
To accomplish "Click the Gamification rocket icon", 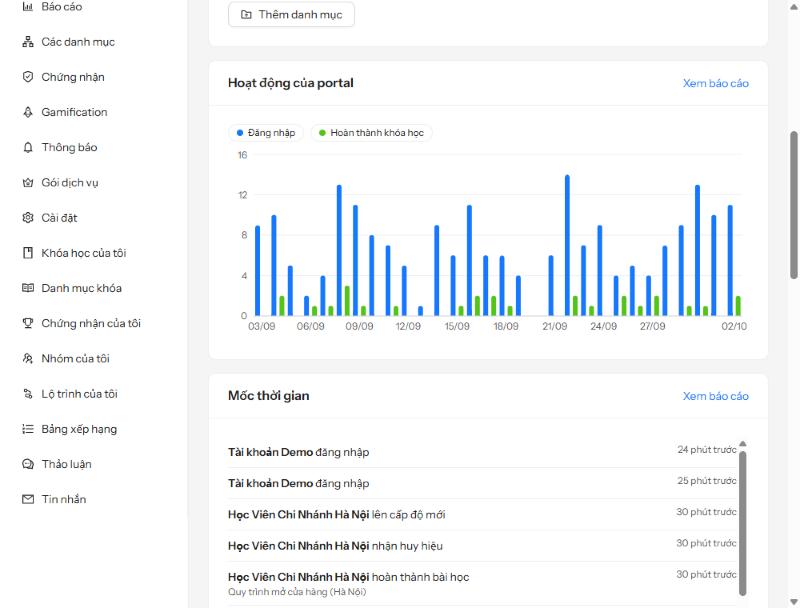I will coord(28,112).
